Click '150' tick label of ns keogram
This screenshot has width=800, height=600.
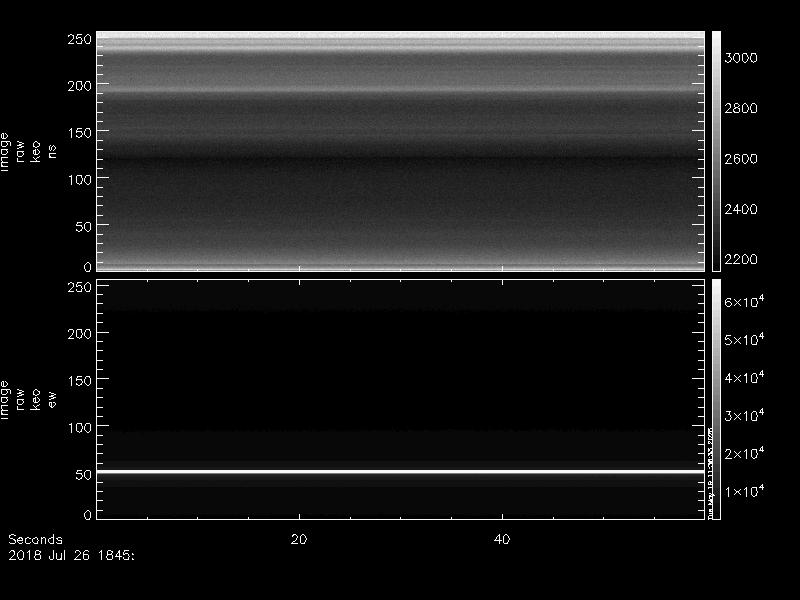coord(80,133)
